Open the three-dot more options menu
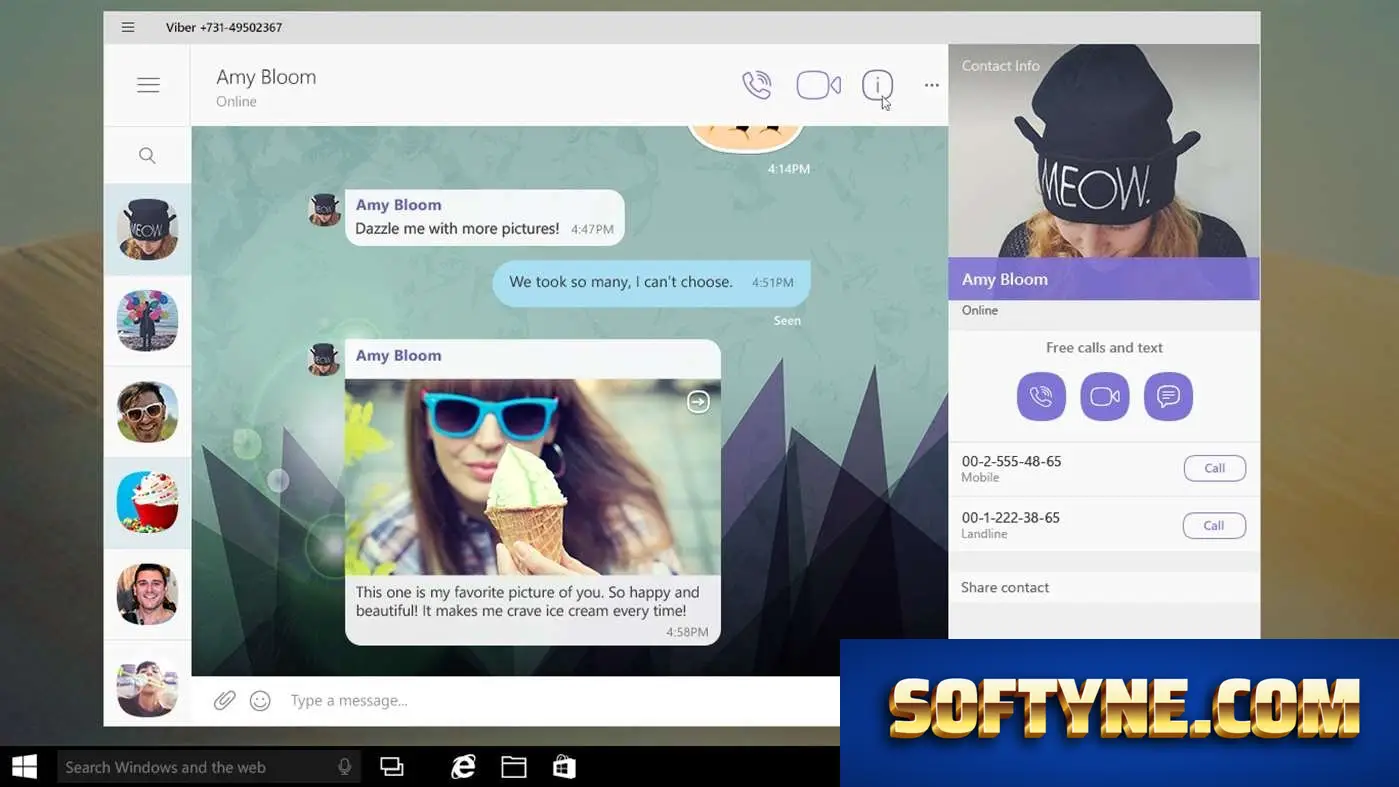 pyautogui.click(x=932, y=85)
